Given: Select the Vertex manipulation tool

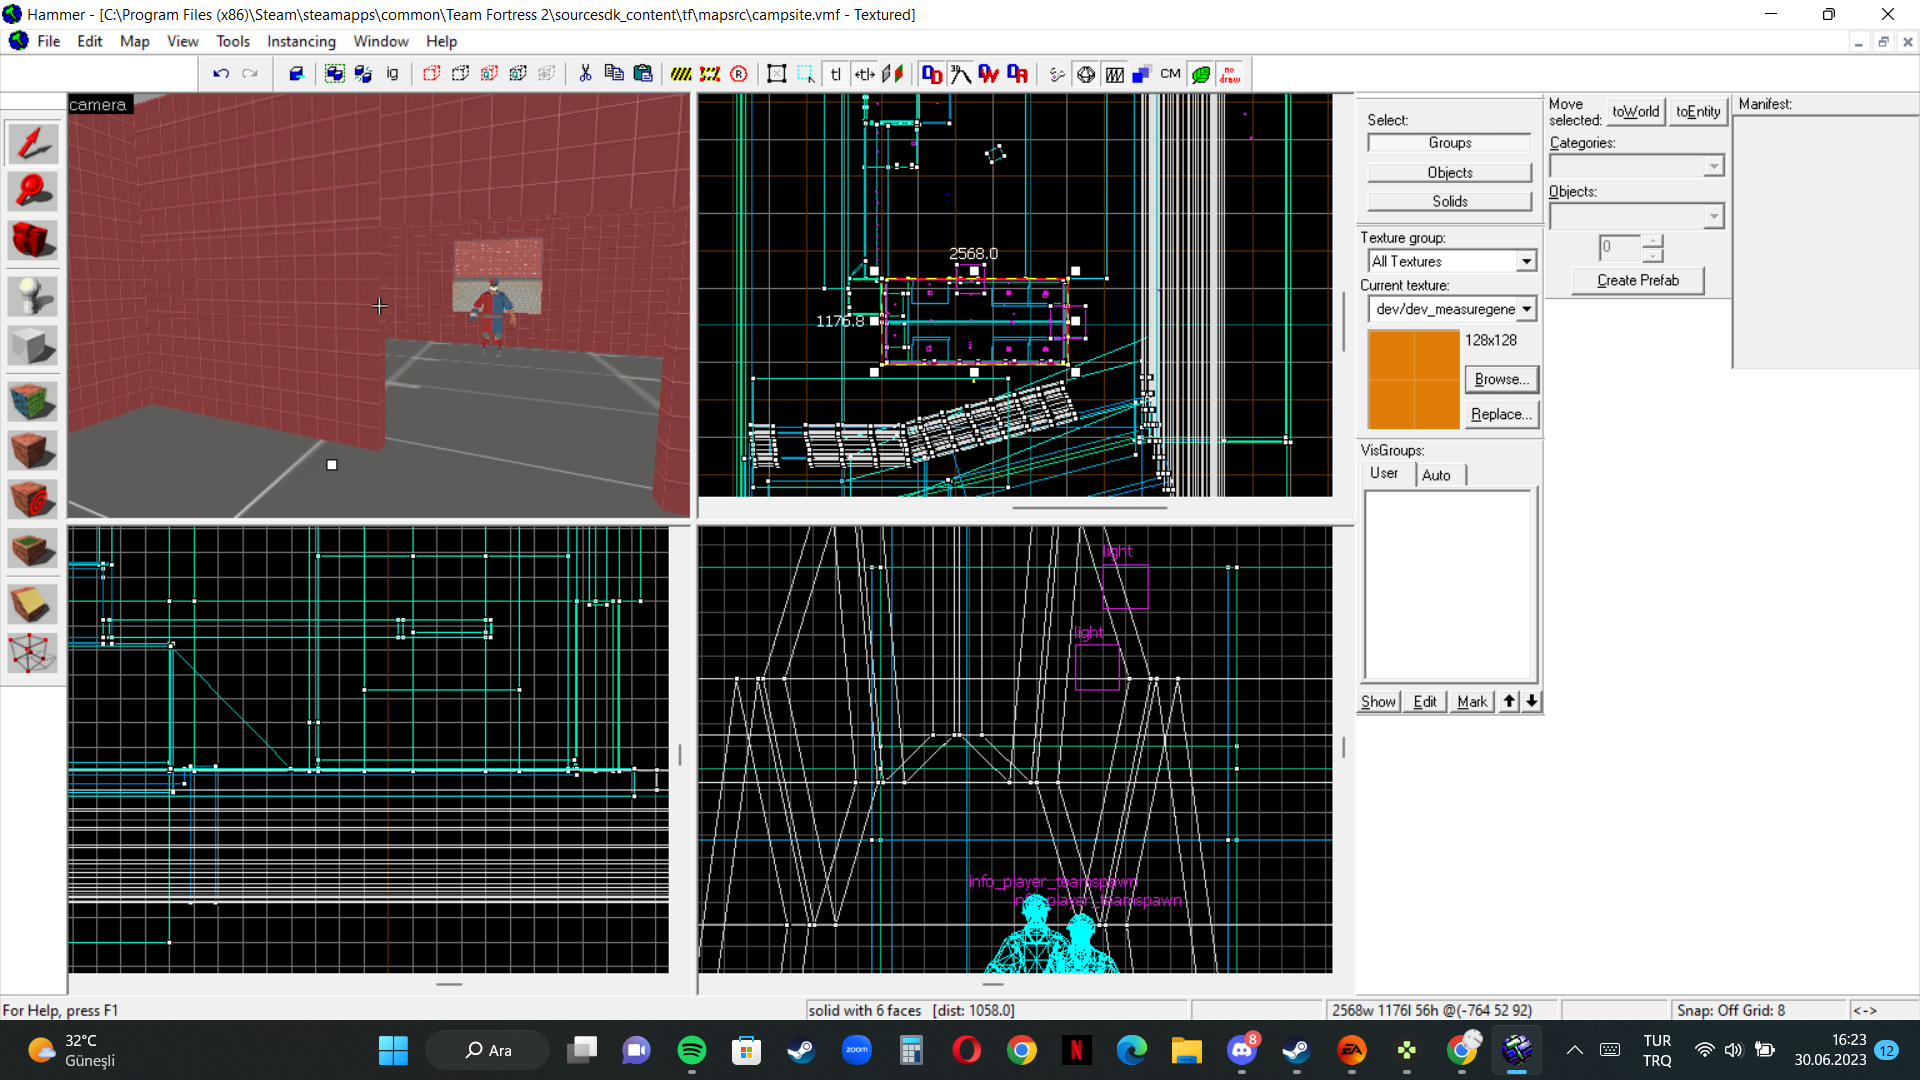Looking at the screenshot, I should (33, 653).
